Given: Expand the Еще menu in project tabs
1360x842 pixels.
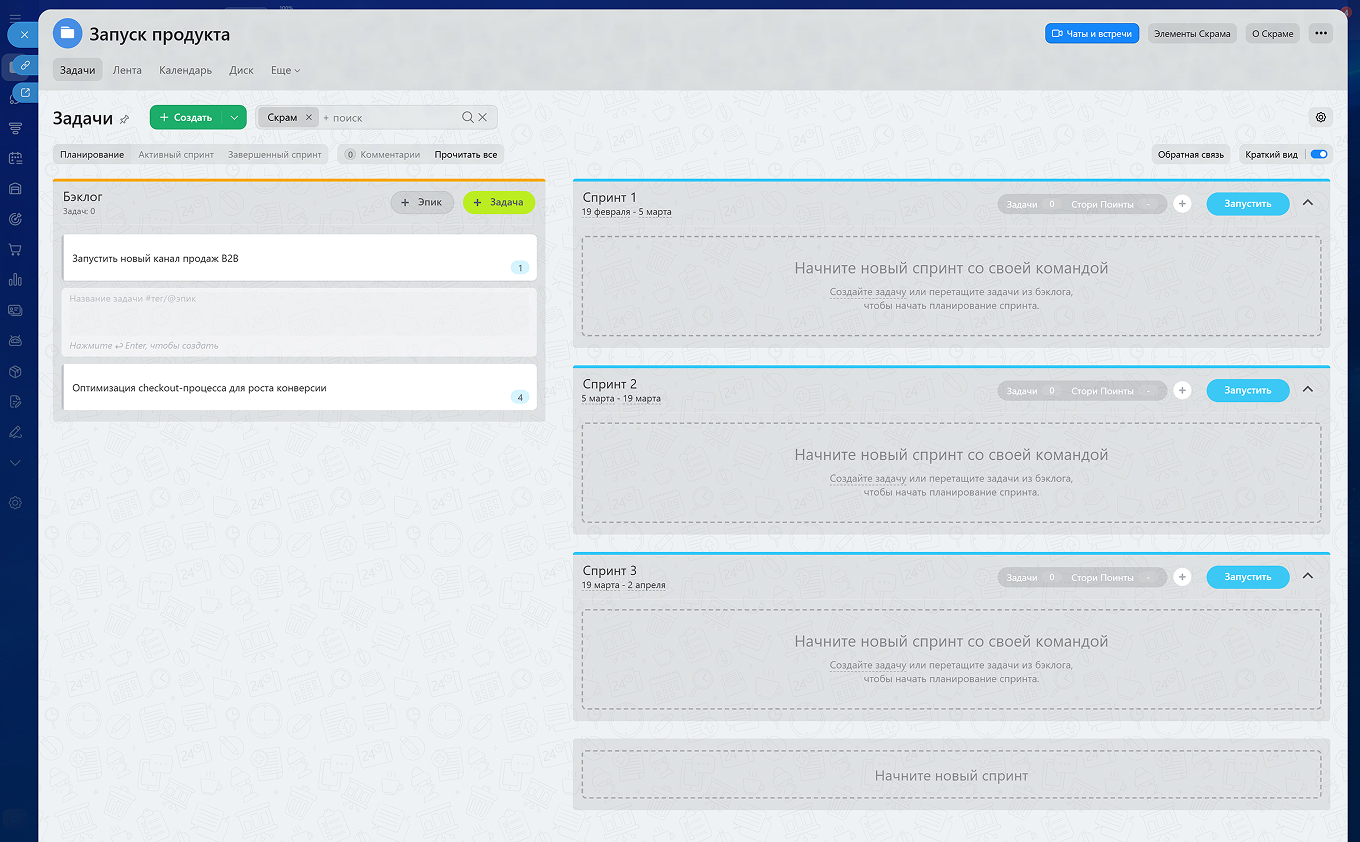Looking at the screenshot, I should coord(285,71).
